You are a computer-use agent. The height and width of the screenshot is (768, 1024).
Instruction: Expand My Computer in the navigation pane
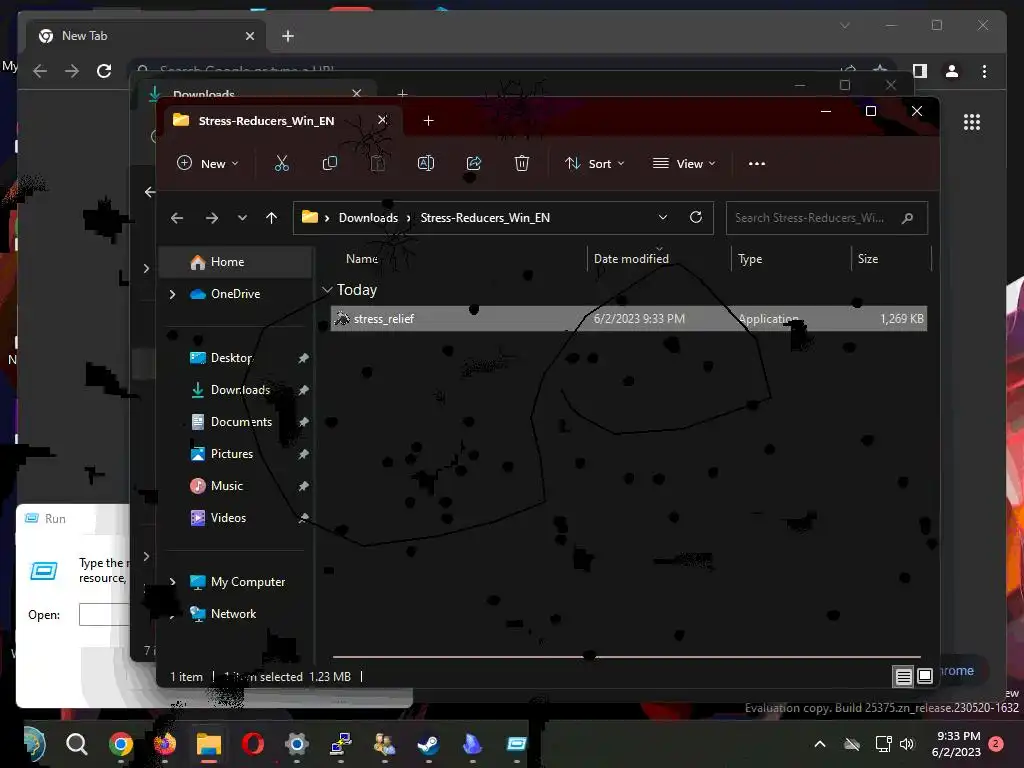(x=172, y=581)
